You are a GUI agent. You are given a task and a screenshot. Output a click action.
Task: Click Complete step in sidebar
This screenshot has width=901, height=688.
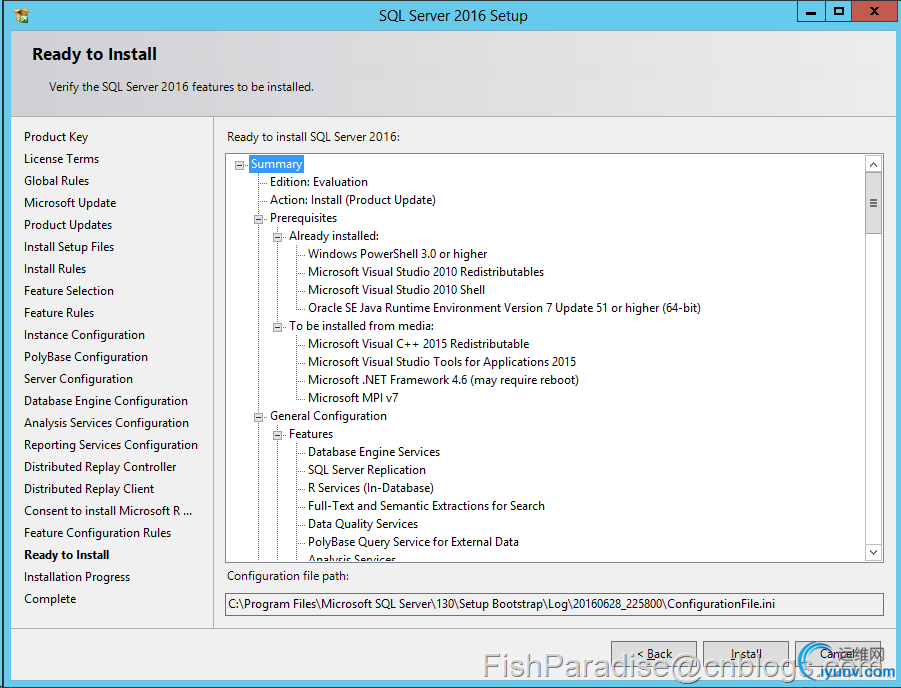click(50, 599)
